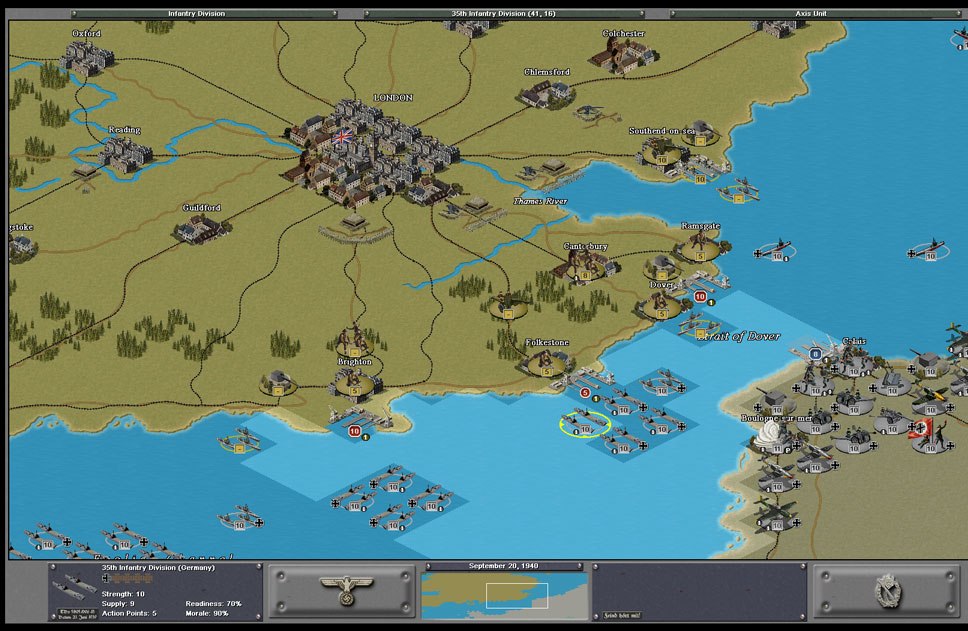Select the yellow-highlighted 35th Infantry transport
The width and height of the screenshot is (968, 631).
[584, 424]
